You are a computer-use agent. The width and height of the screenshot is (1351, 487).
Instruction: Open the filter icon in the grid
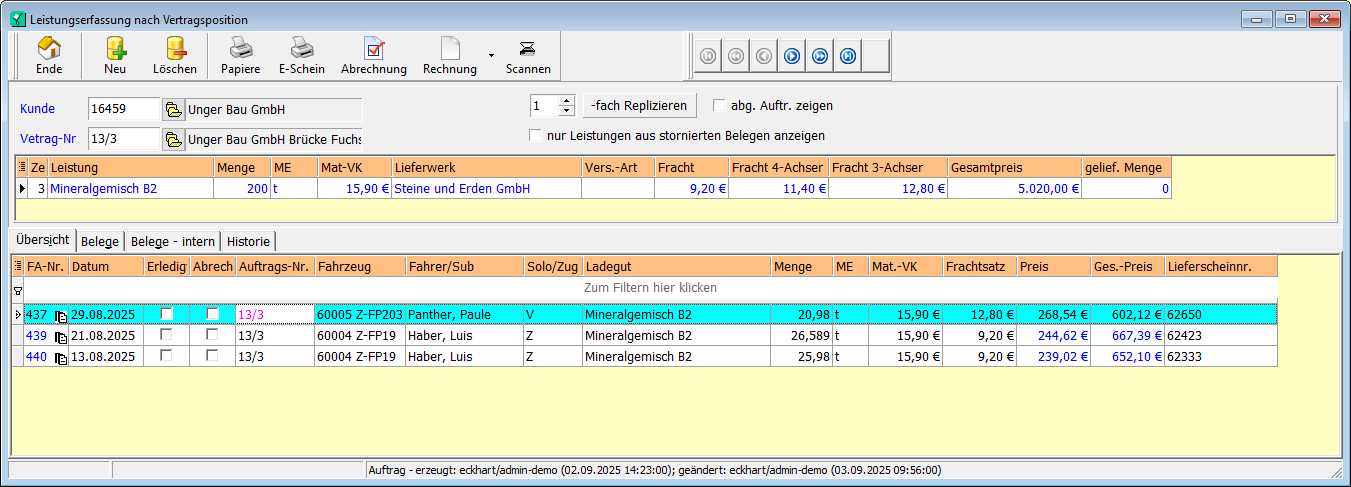pos(16,289)
